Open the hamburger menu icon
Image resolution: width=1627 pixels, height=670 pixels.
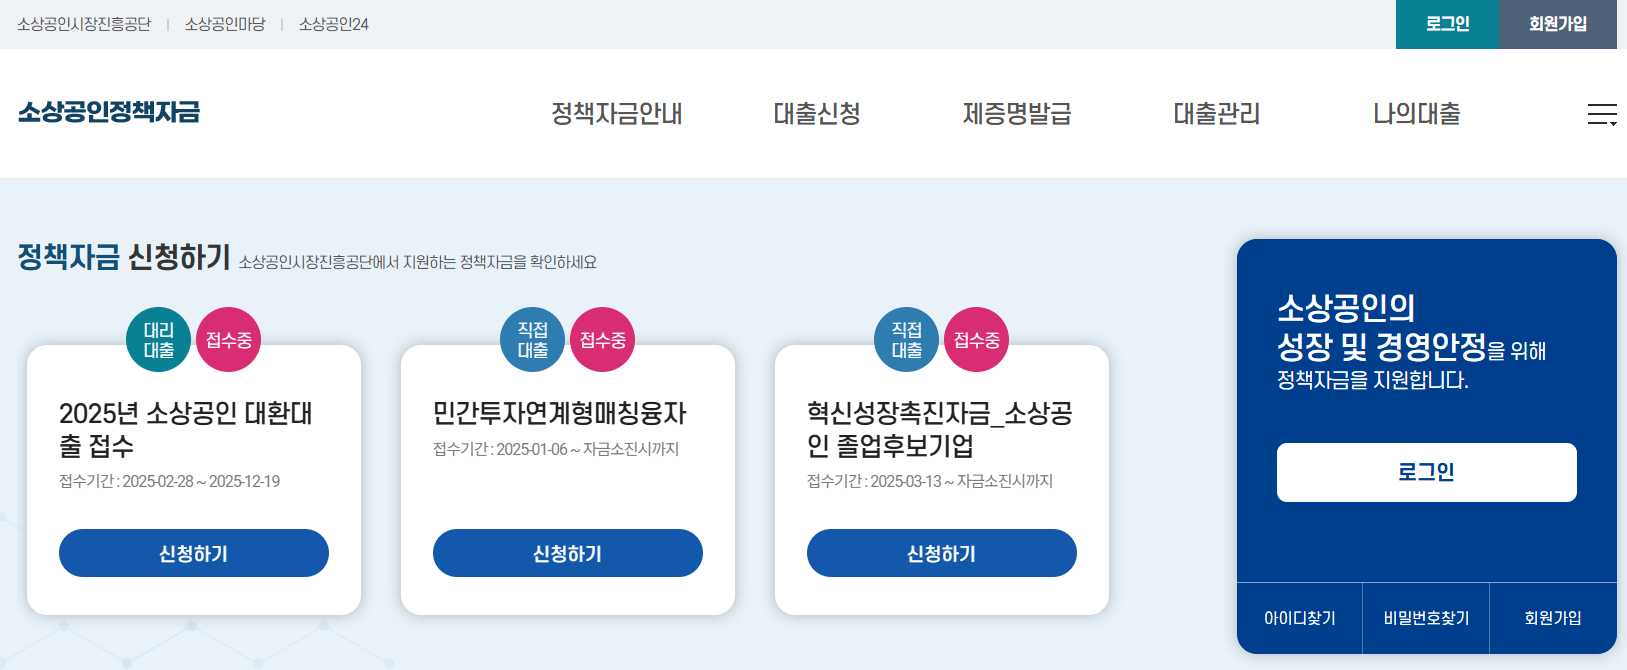click(x=1603, y=114)
